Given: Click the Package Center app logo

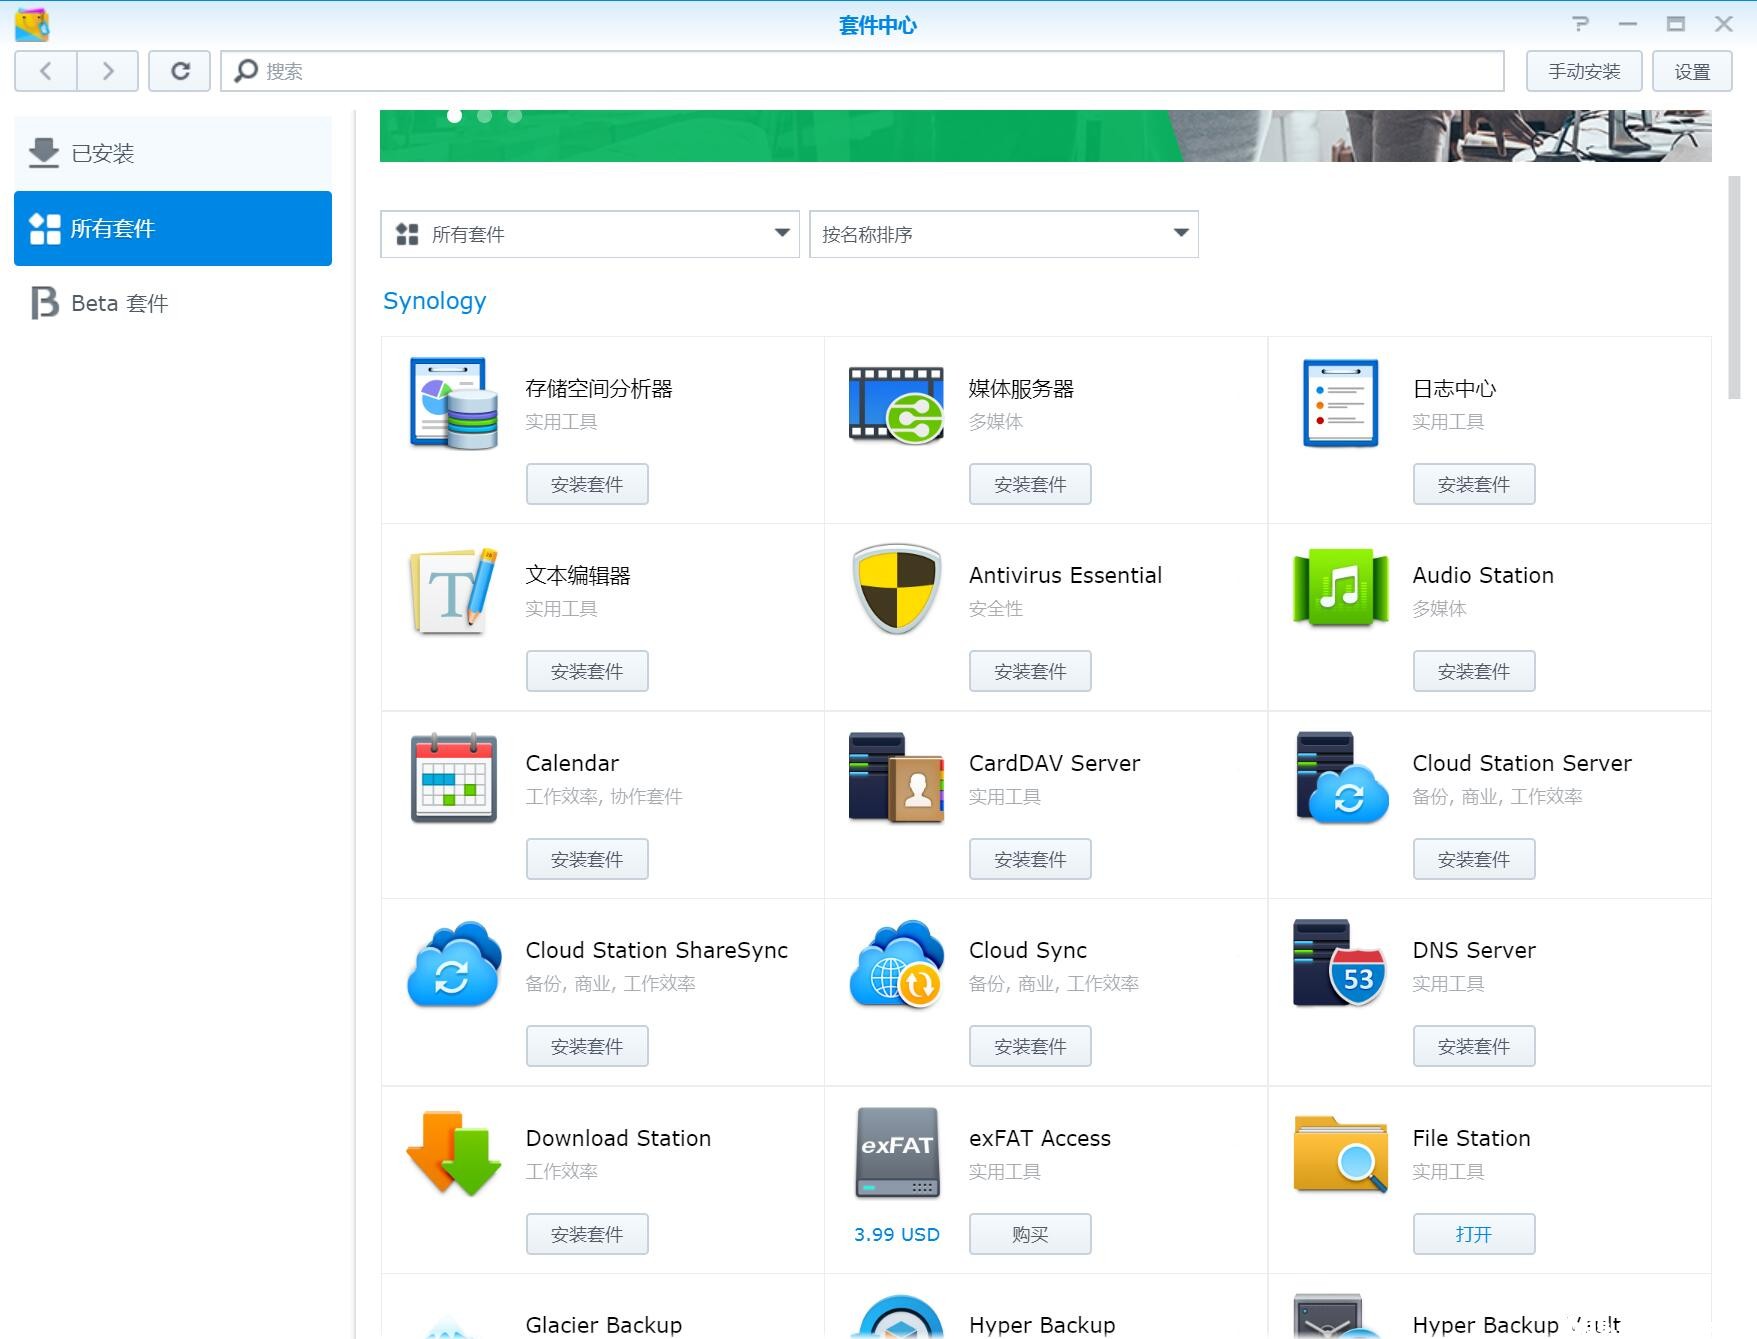Looking at the screenshot, I should (32, 24).
